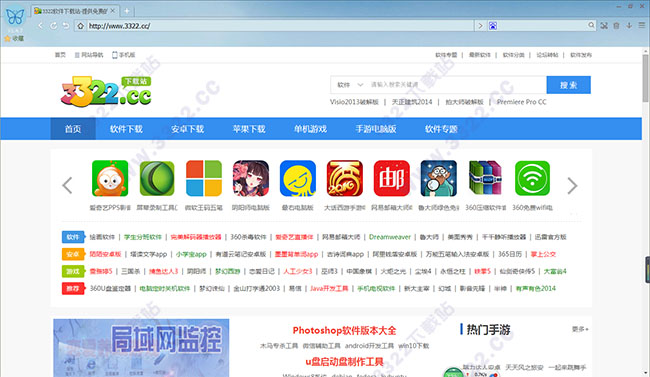The height and width of the screenshot is (377, 650).
Task: Select 安卓下载 in the navigation bar
Action: click(187, 129)
